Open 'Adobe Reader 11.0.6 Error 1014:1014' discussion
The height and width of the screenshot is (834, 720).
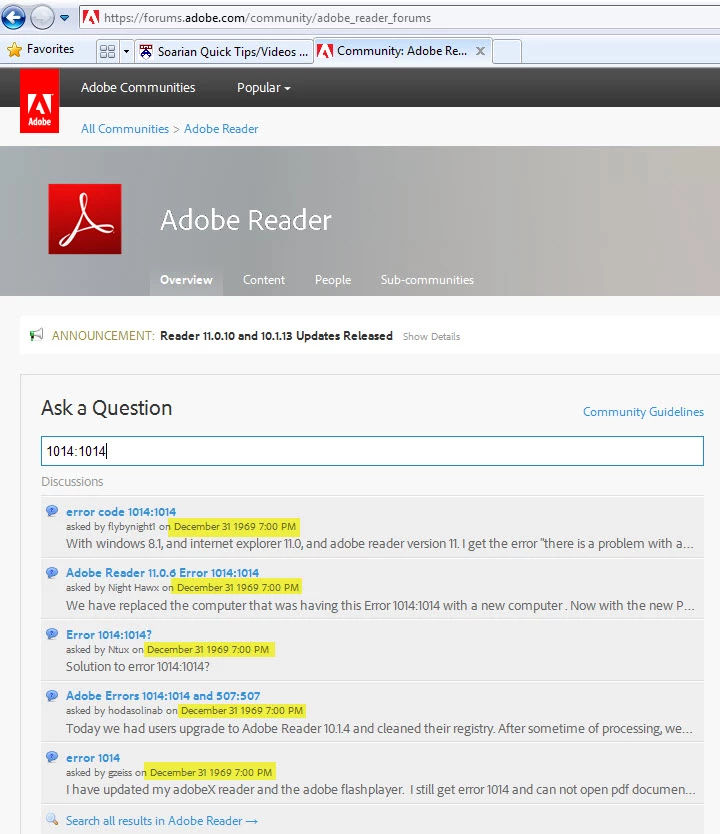point(162,573)
